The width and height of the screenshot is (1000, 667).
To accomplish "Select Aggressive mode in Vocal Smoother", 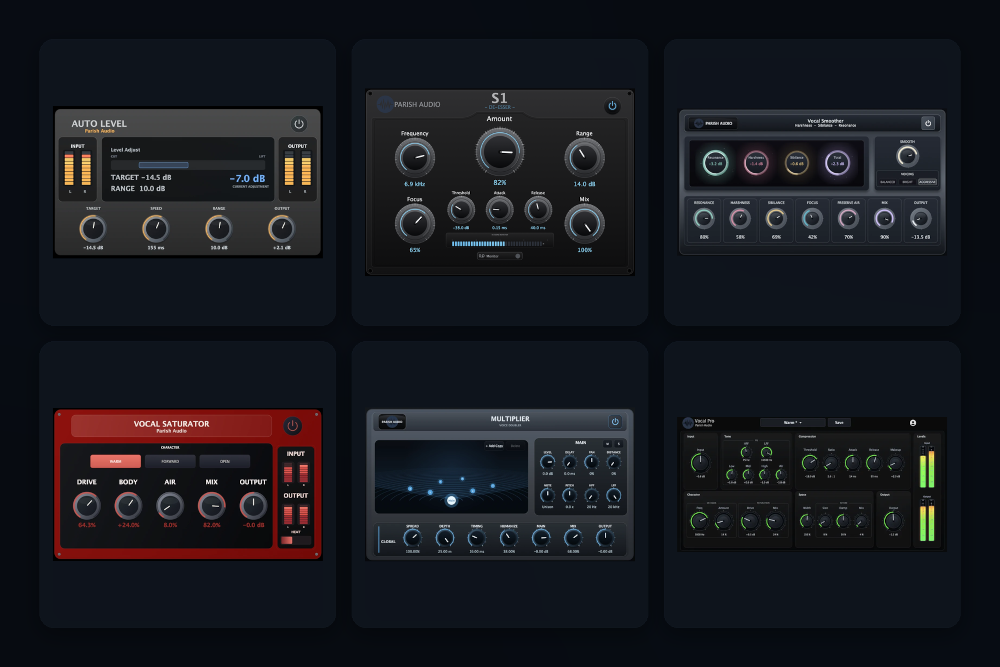I will (x=927, y=182).
